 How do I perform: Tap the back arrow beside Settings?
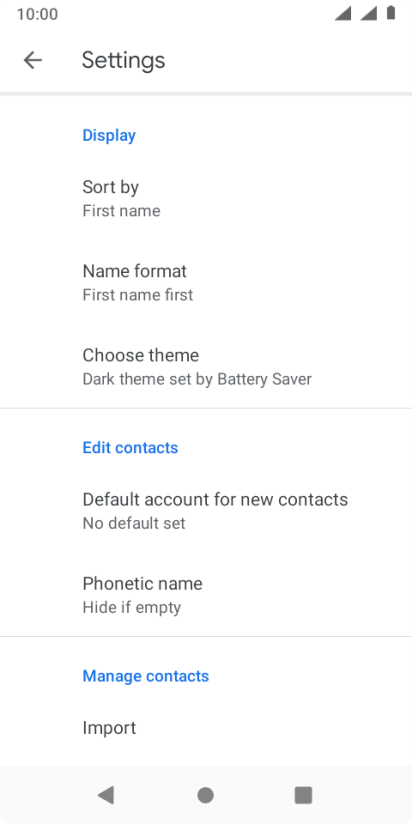33,60
